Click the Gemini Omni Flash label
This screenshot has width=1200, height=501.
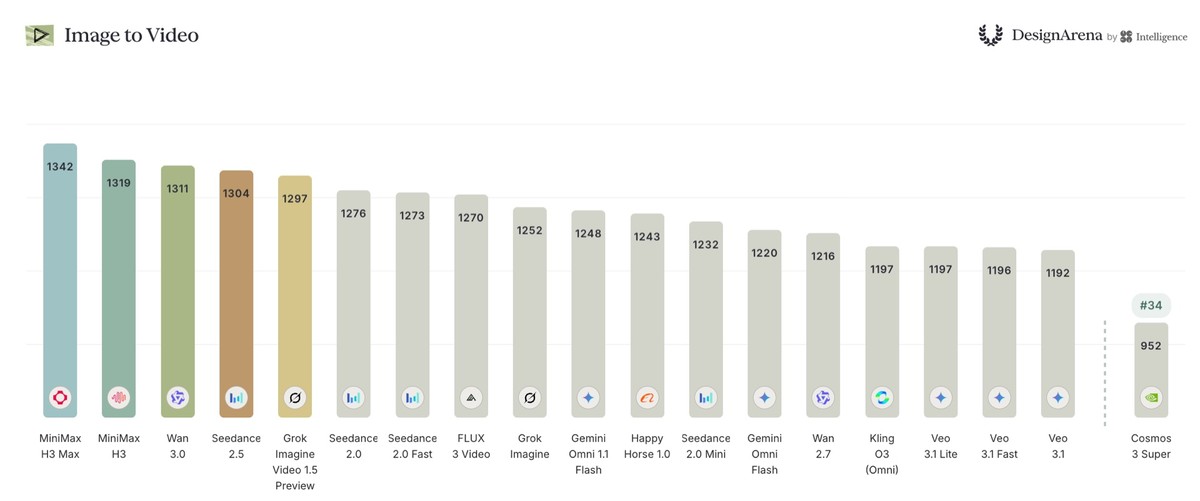764,454
